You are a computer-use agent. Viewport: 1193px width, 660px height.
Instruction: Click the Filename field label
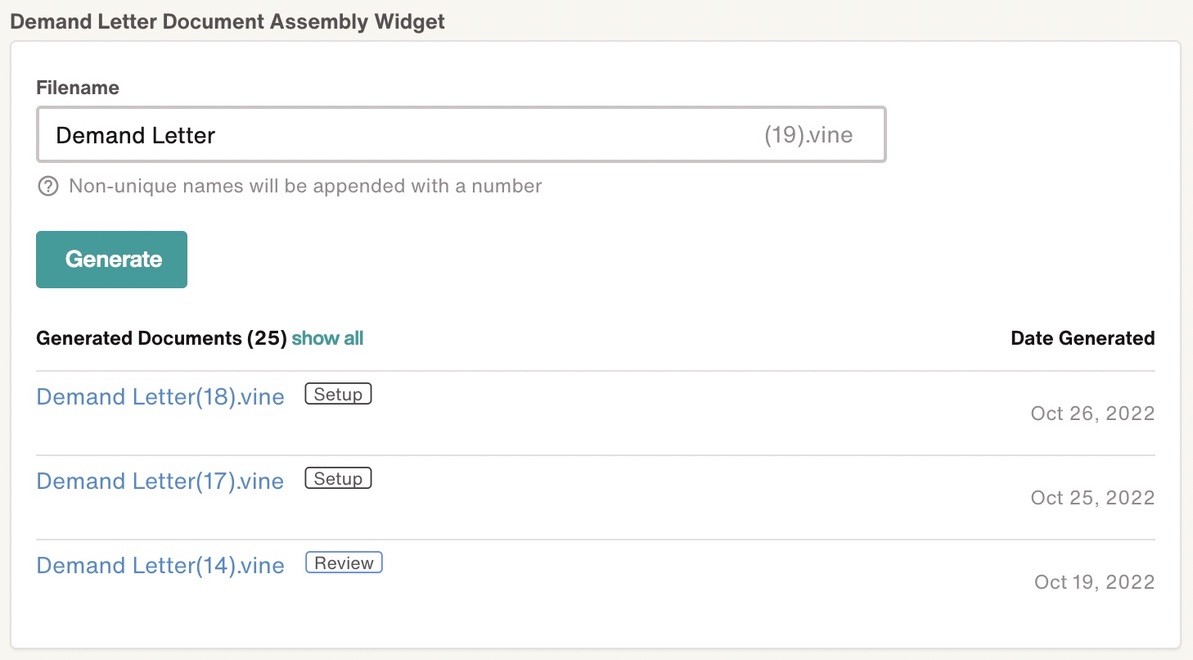tap(78, 88)
